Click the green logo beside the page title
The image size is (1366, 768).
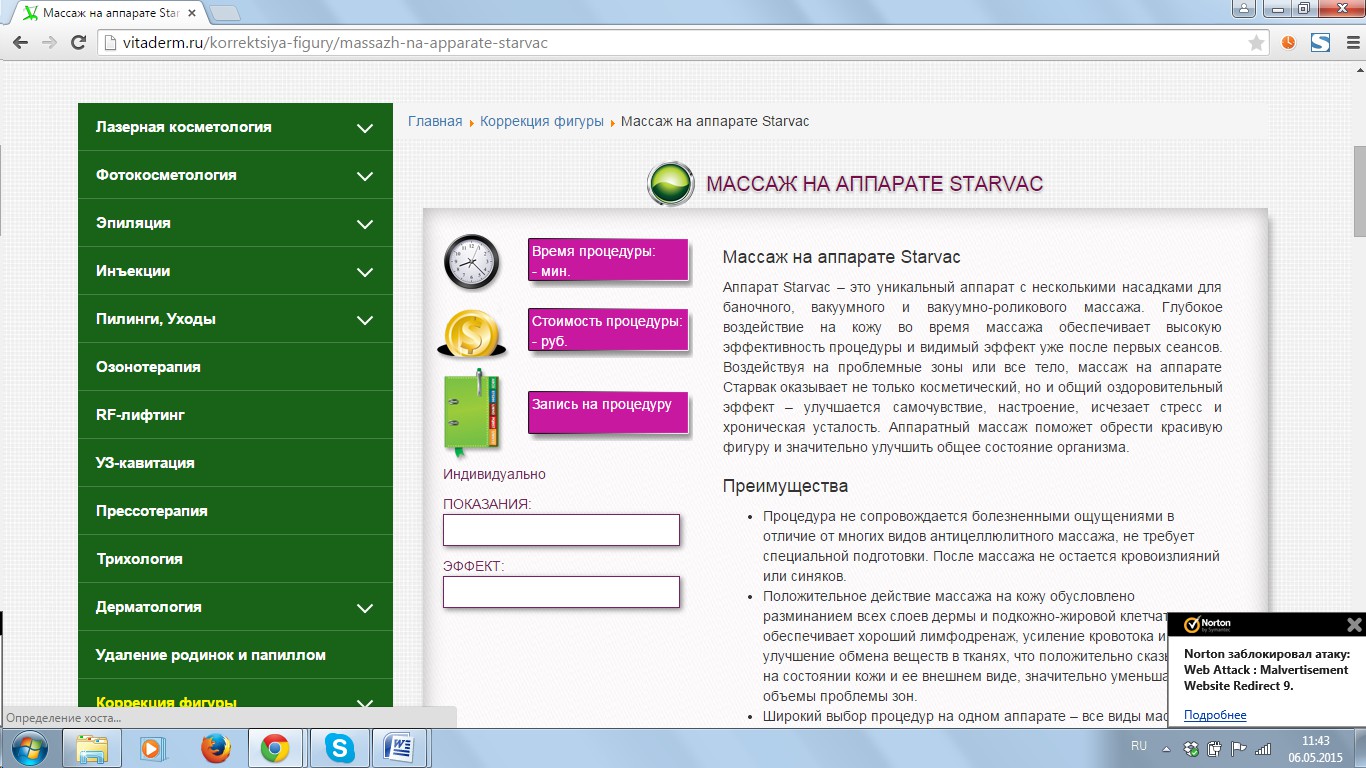click(670, 183)
